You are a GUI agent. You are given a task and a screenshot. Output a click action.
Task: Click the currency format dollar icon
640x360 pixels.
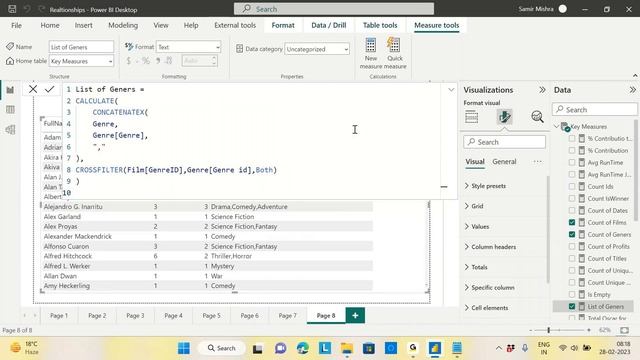pos(129,61)
